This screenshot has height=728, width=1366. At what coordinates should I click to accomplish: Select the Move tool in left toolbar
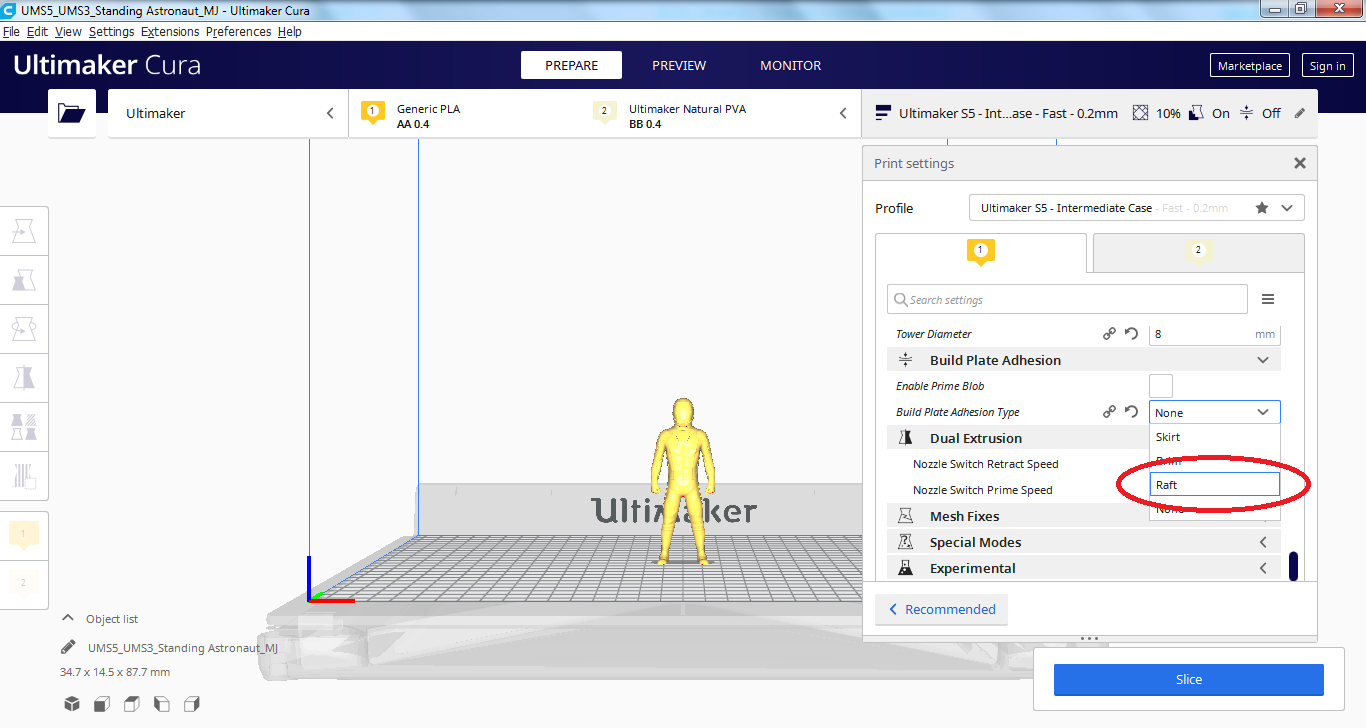click(x=24, y=232)
